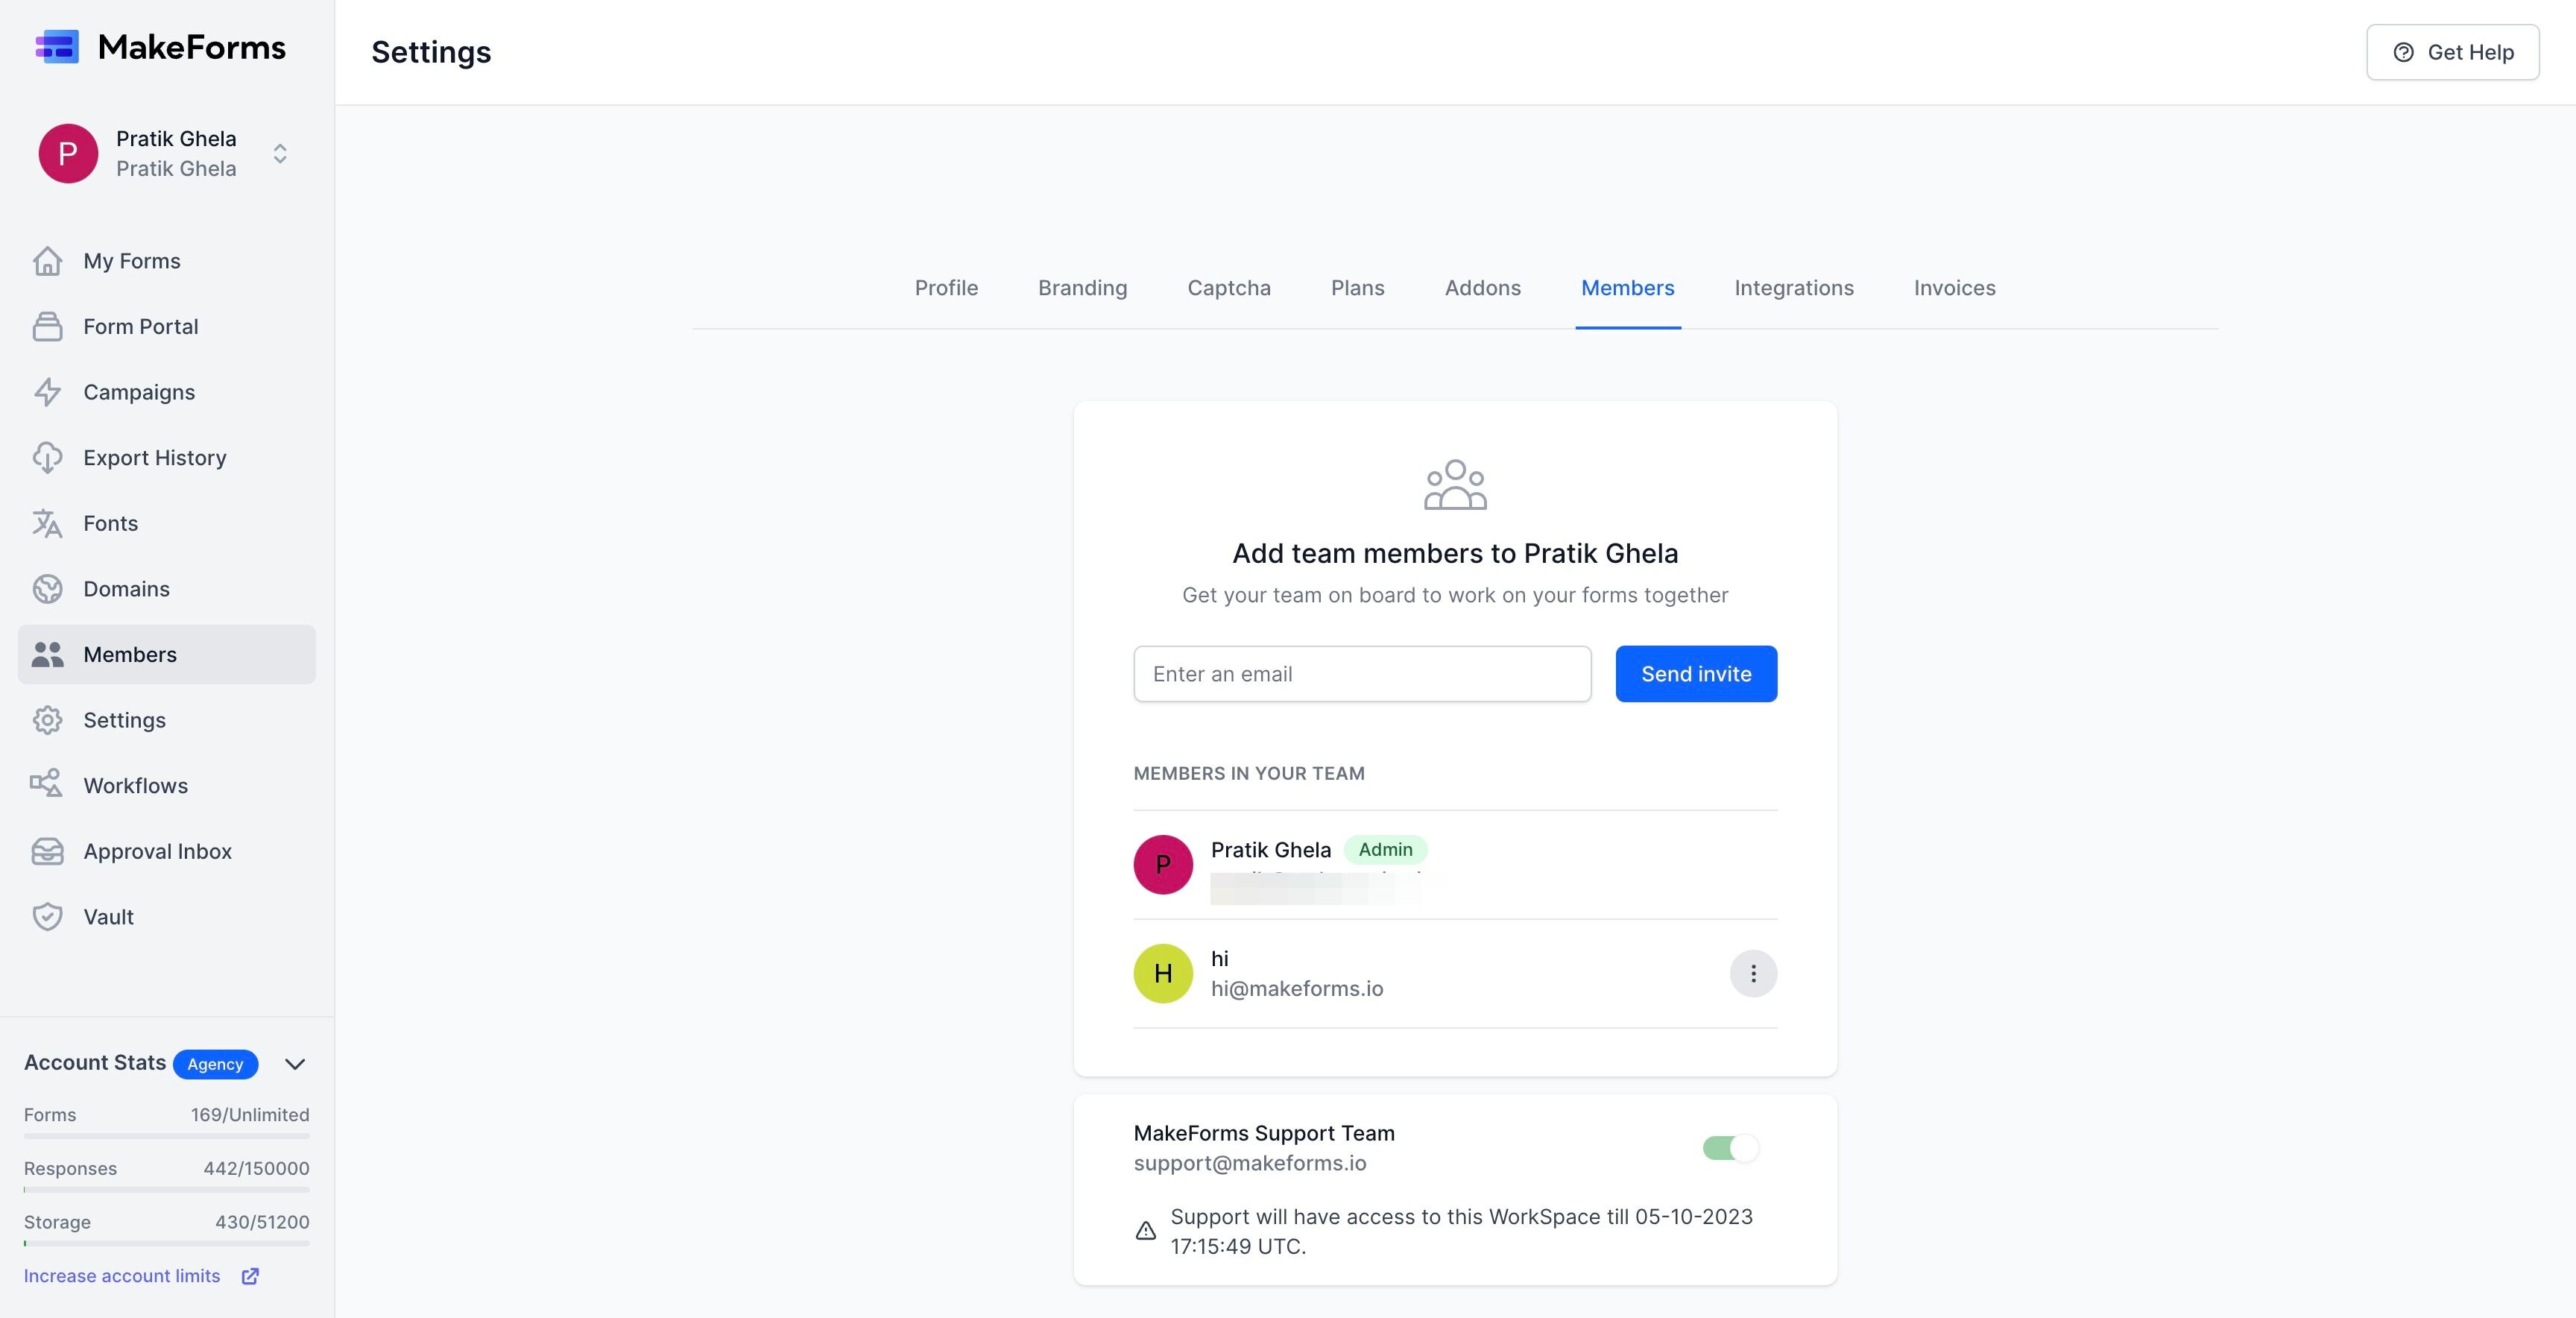Switch to the Plans tab
2576x1318 pixels.
coord(1357,288)
